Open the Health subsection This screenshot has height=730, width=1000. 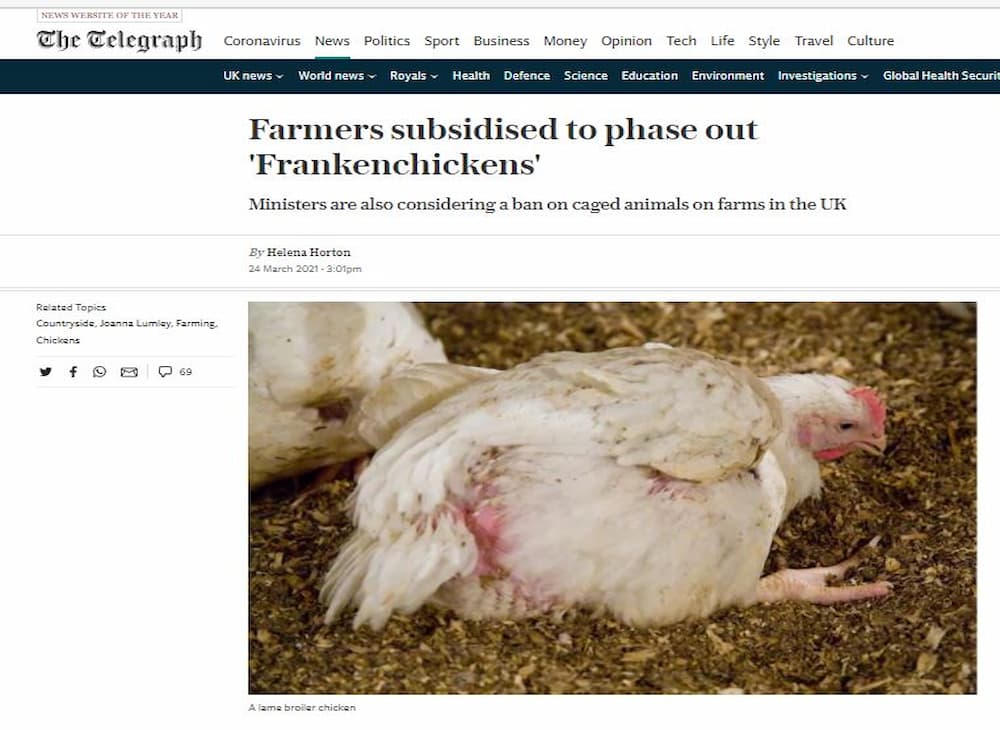[471, 76]
